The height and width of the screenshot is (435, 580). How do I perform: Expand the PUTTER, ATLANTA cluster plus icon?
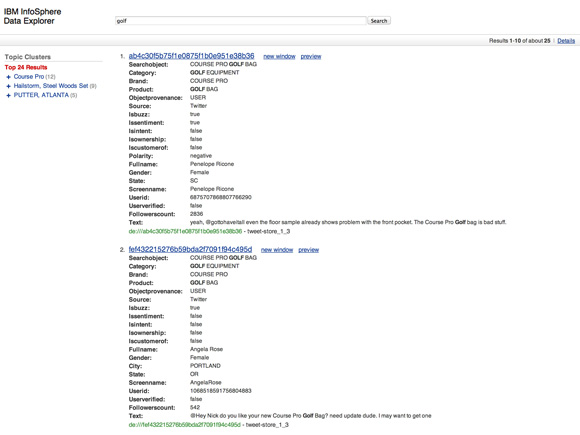[x=9, y=95]
